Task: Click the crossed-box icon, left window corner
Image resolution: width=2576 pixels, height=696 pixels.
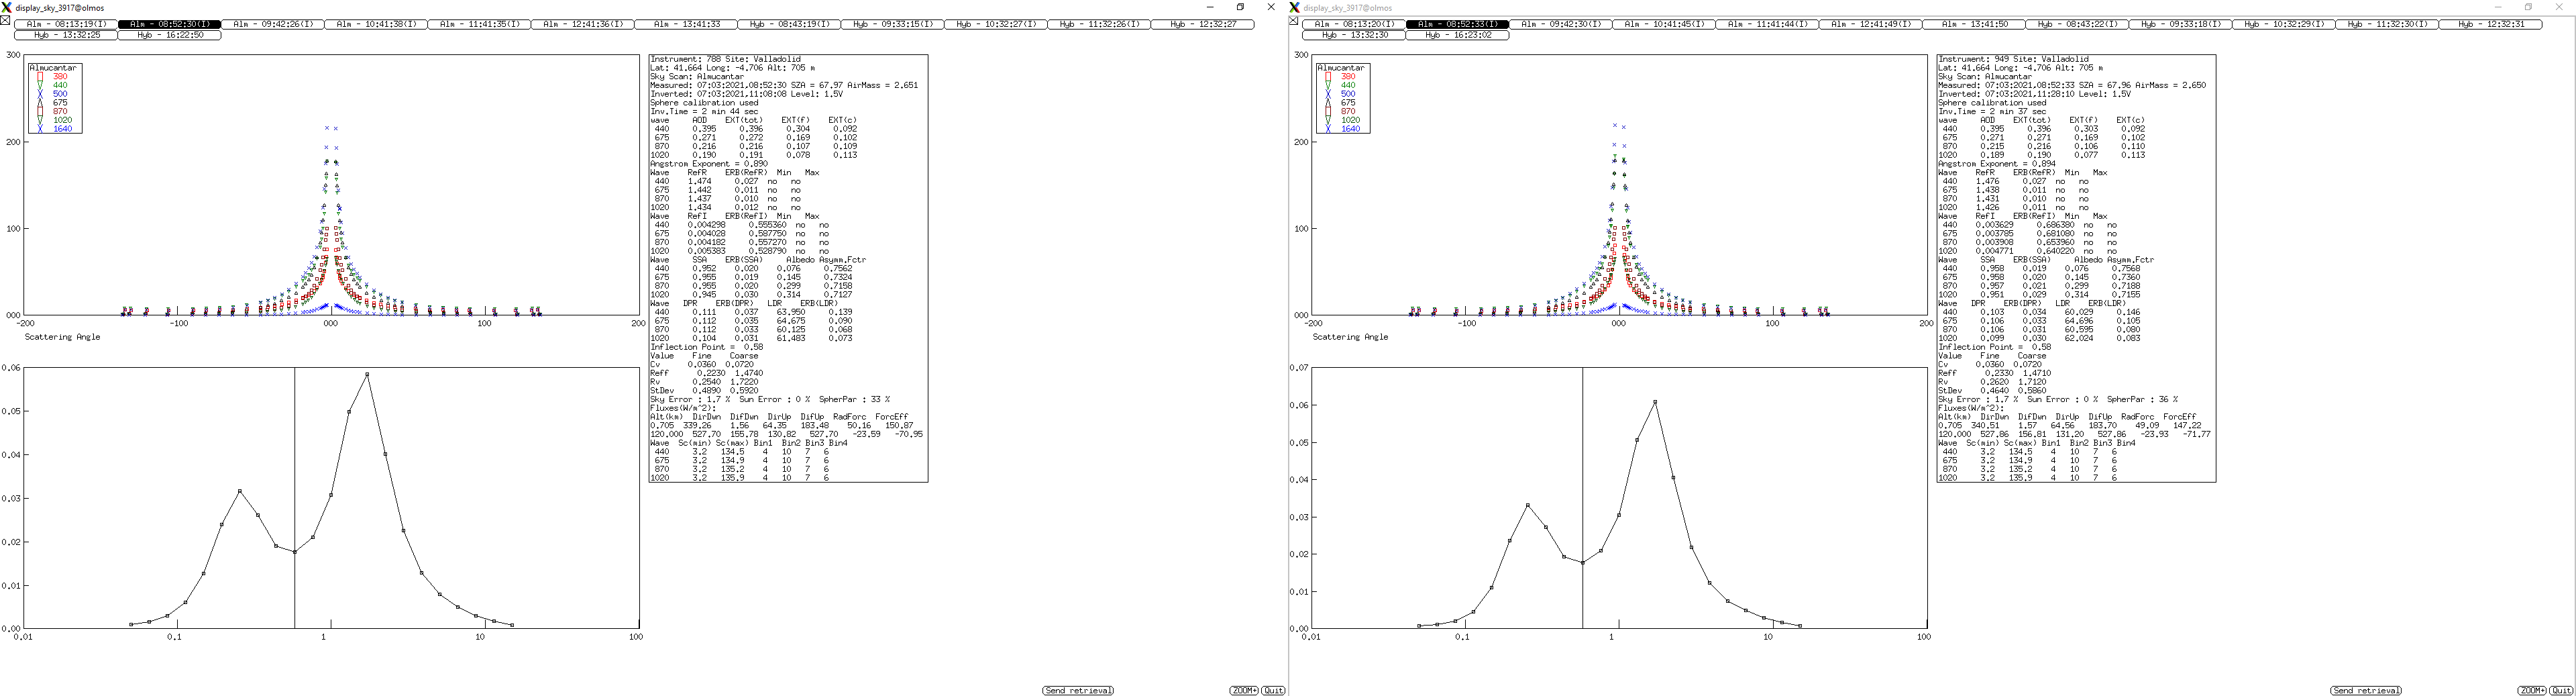Action: 5,20
